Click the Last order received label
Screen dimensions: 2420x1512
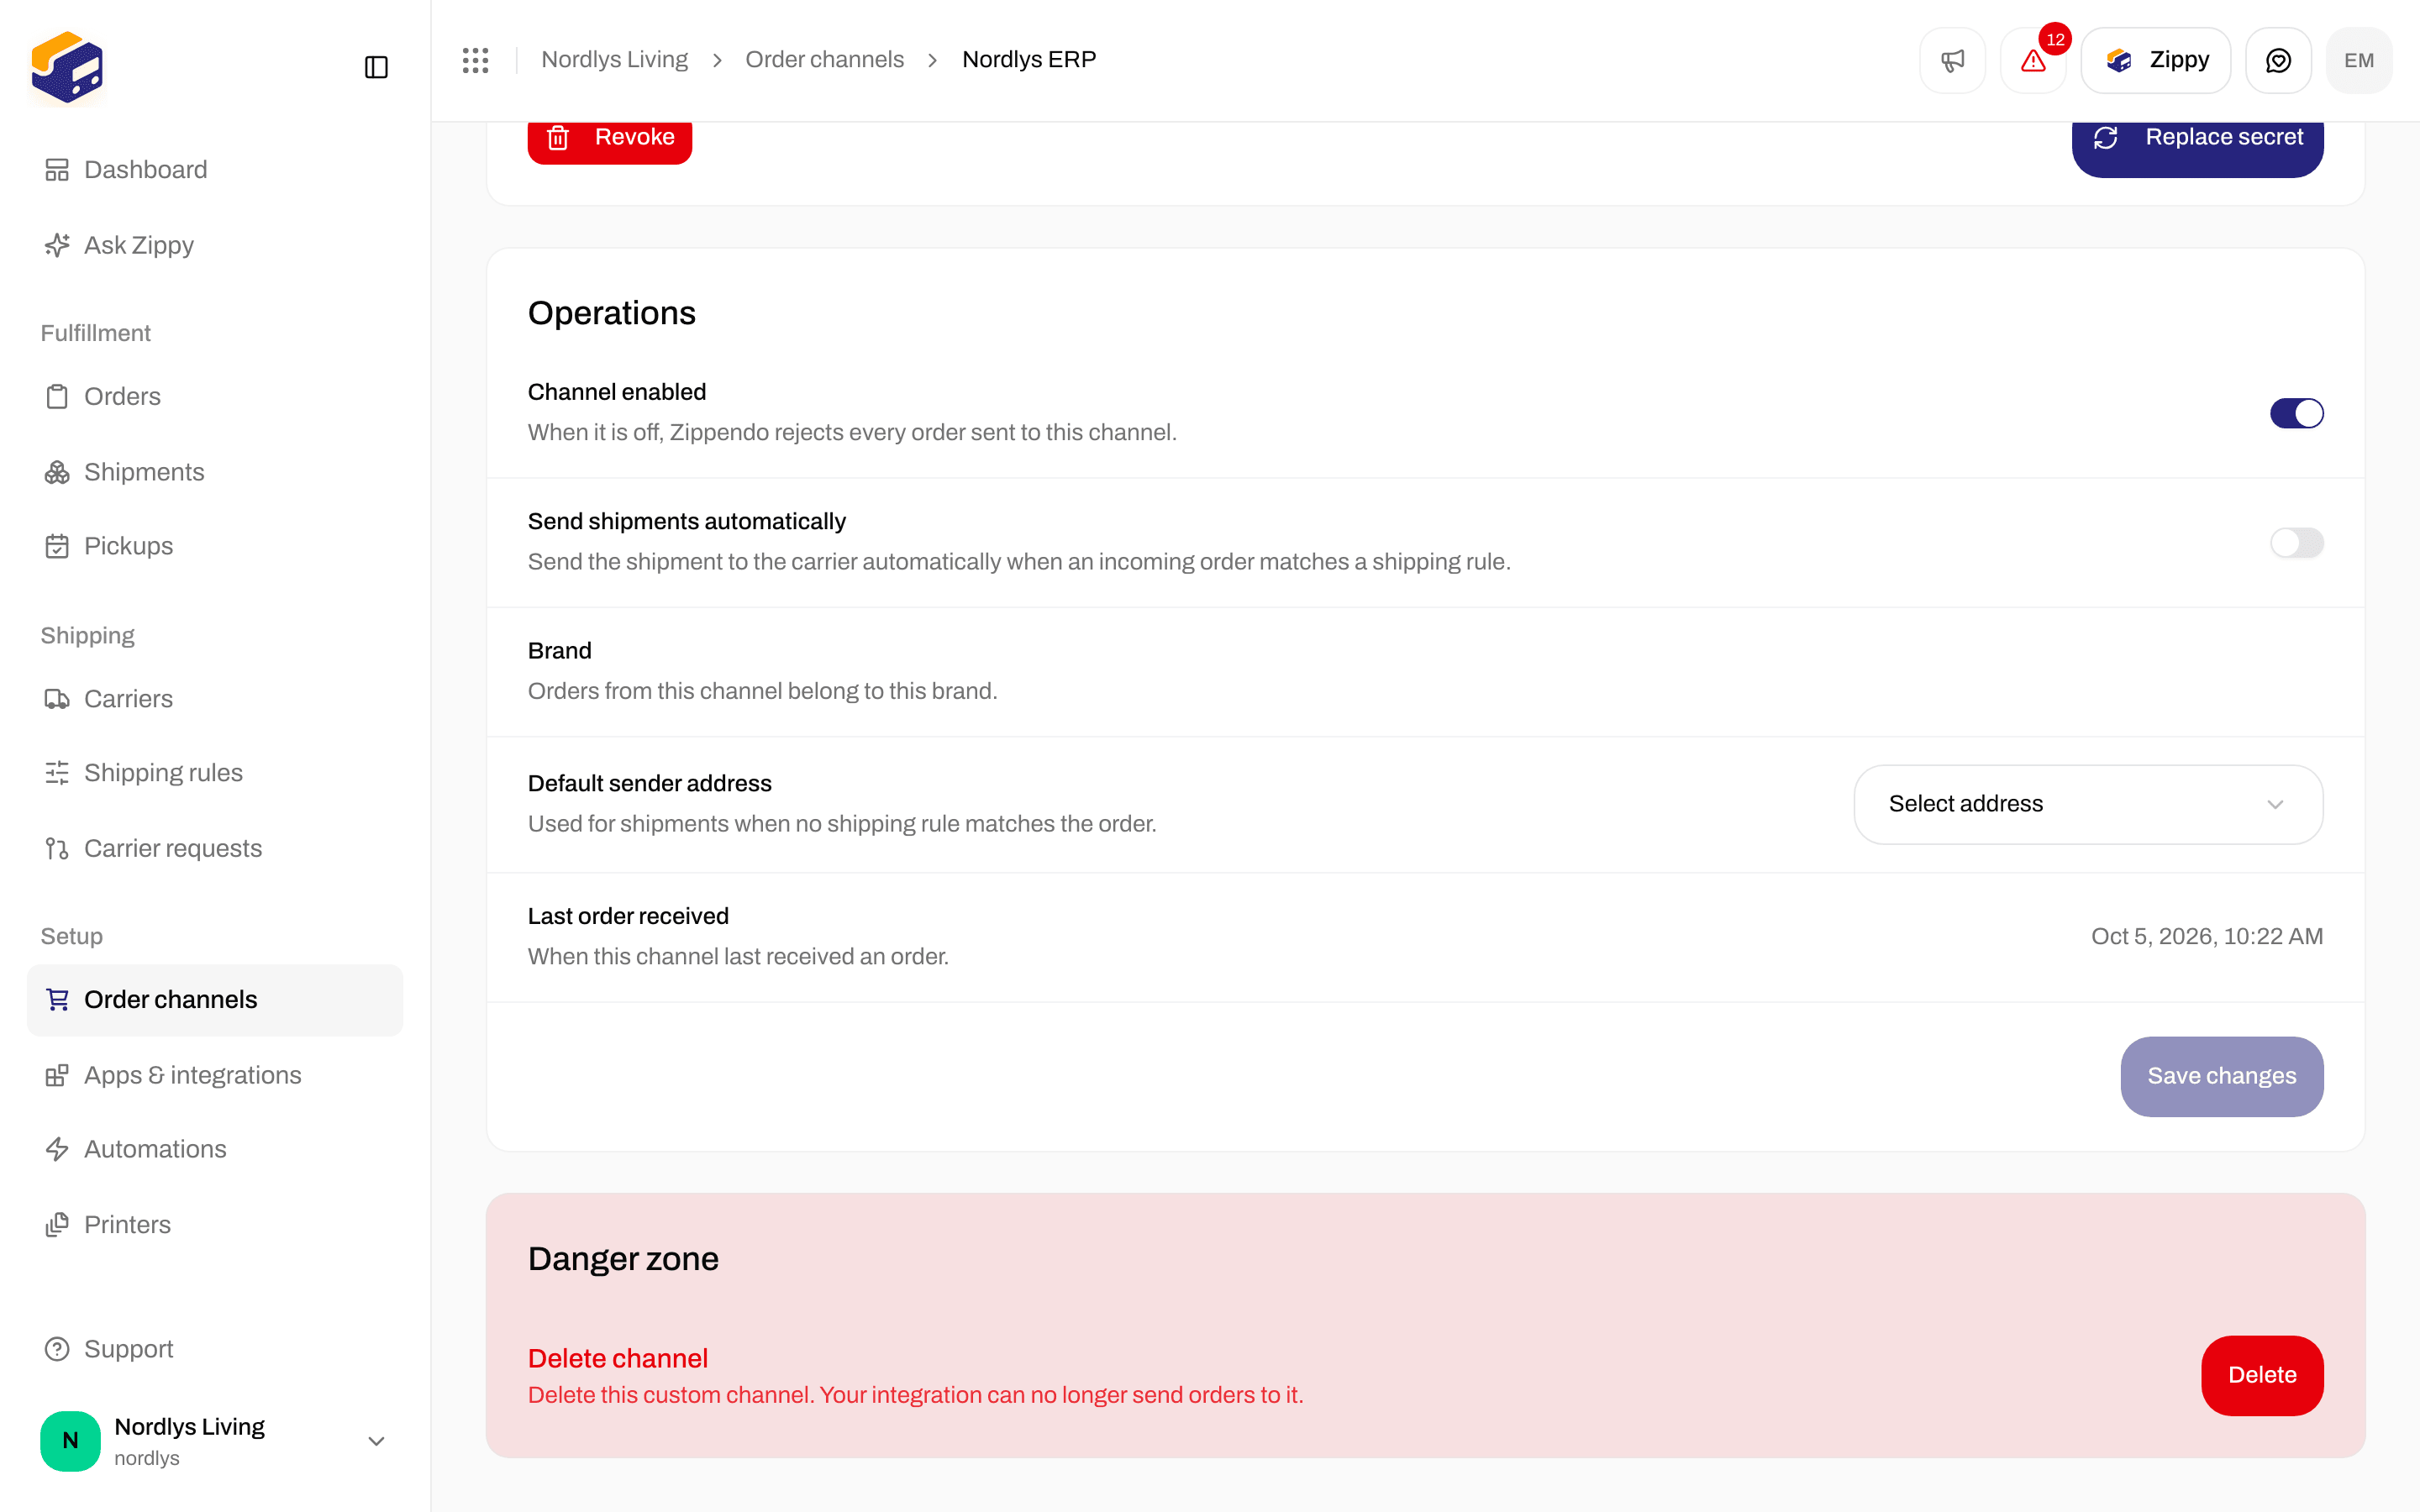point(628,916)
